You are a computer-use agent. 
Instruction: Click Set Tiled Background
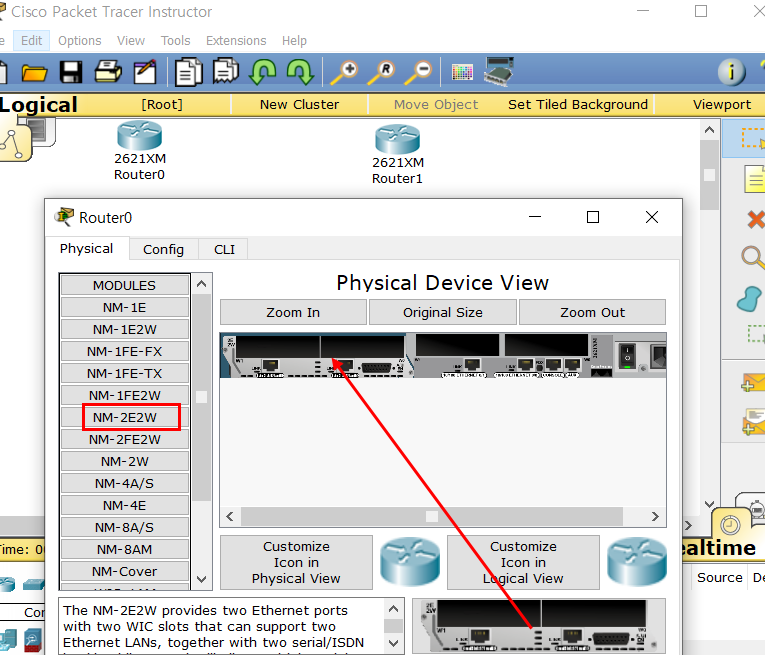tap(578, 104)
